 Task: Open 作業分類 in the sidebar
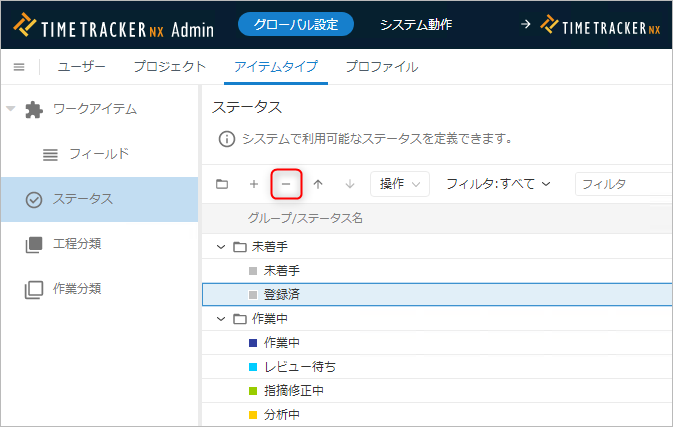click(x=76, y=289)
